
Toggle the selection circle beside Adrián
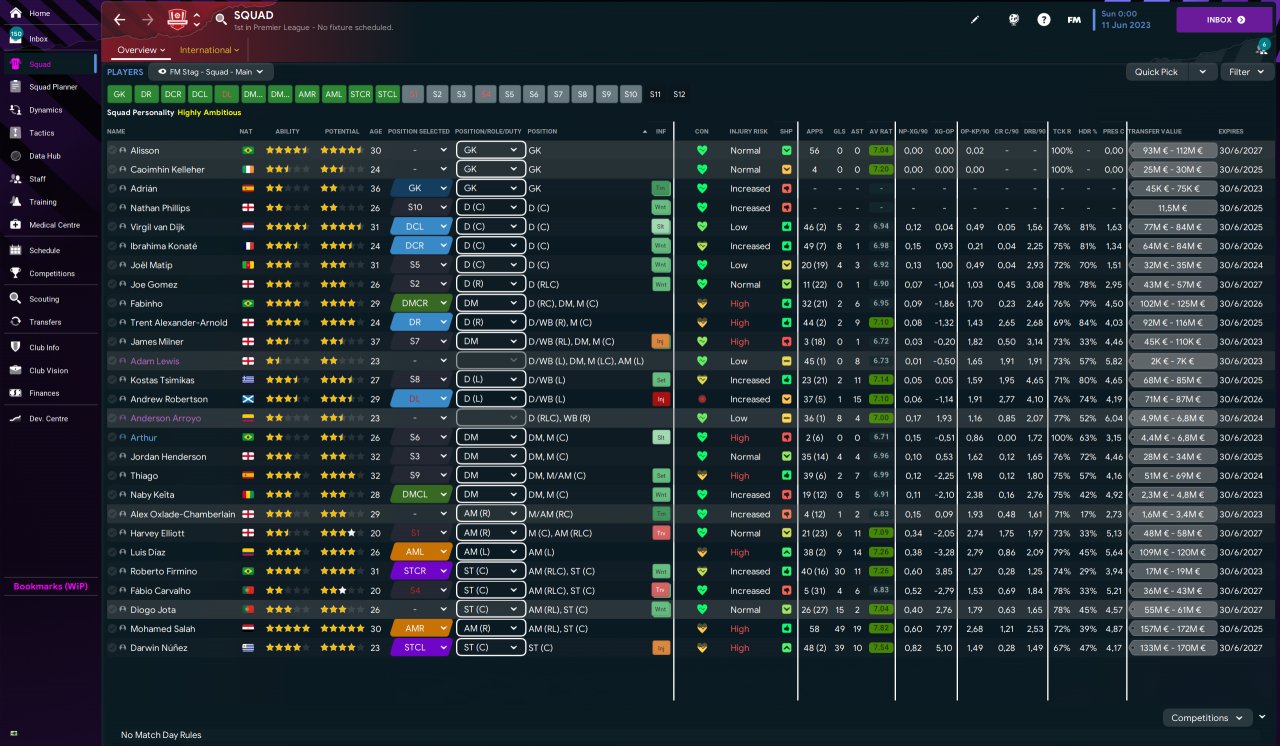(x=113, y=189)
